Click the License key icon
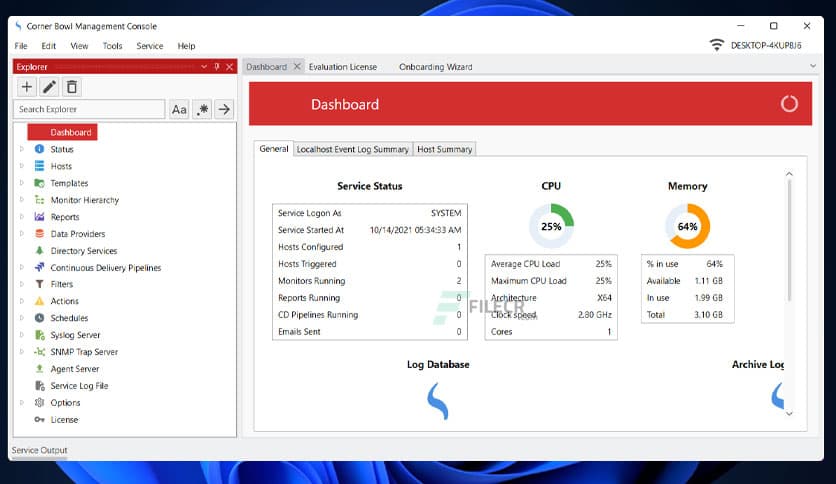The image size is (836, 484). [x=39, y=420]
